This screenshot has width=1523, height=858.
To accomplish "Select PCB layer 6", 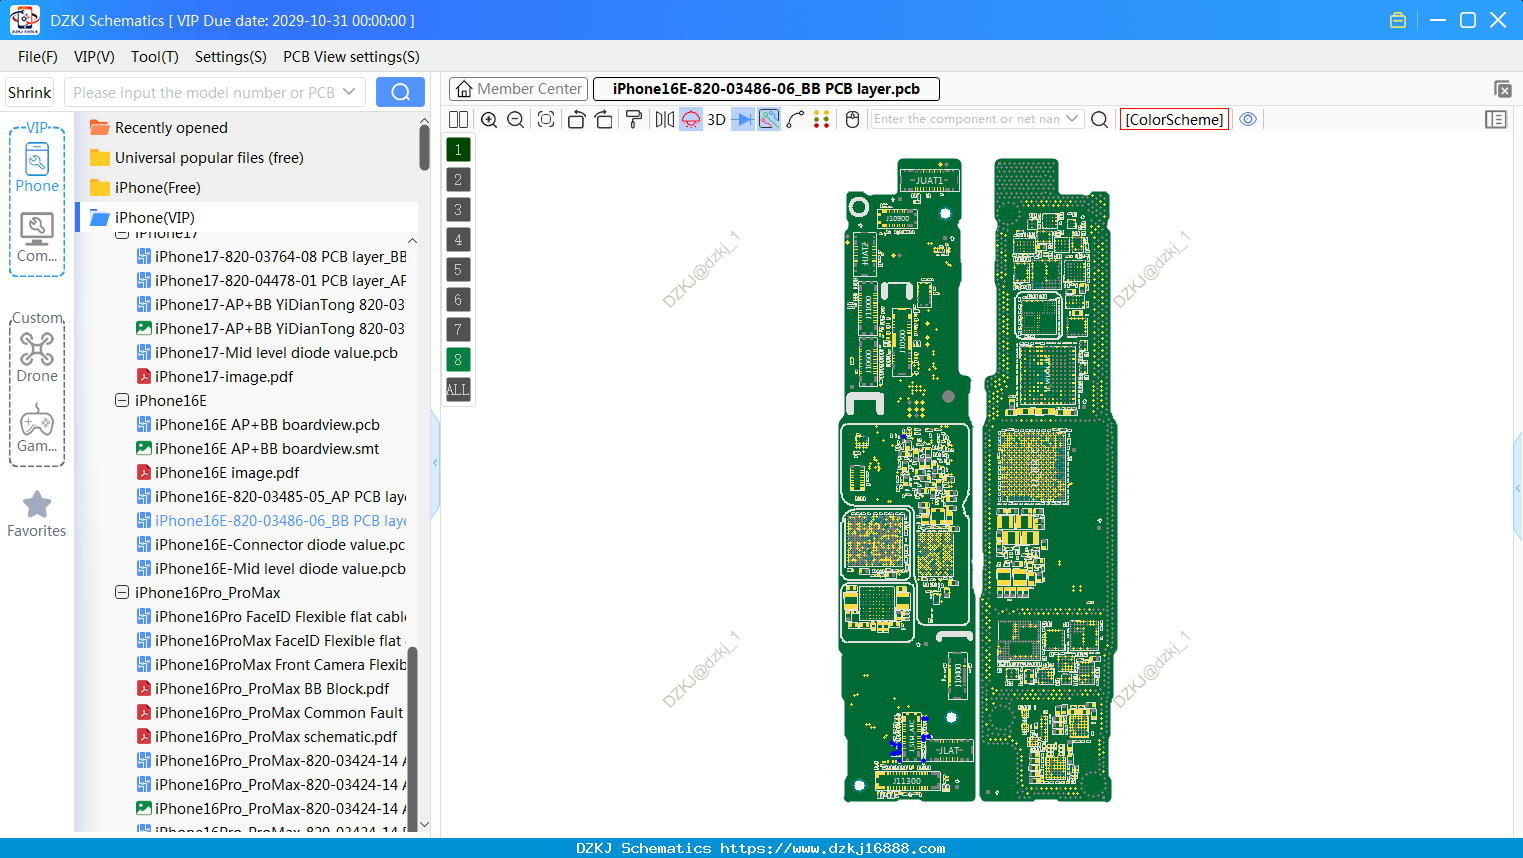I will (x=458, y=299).
